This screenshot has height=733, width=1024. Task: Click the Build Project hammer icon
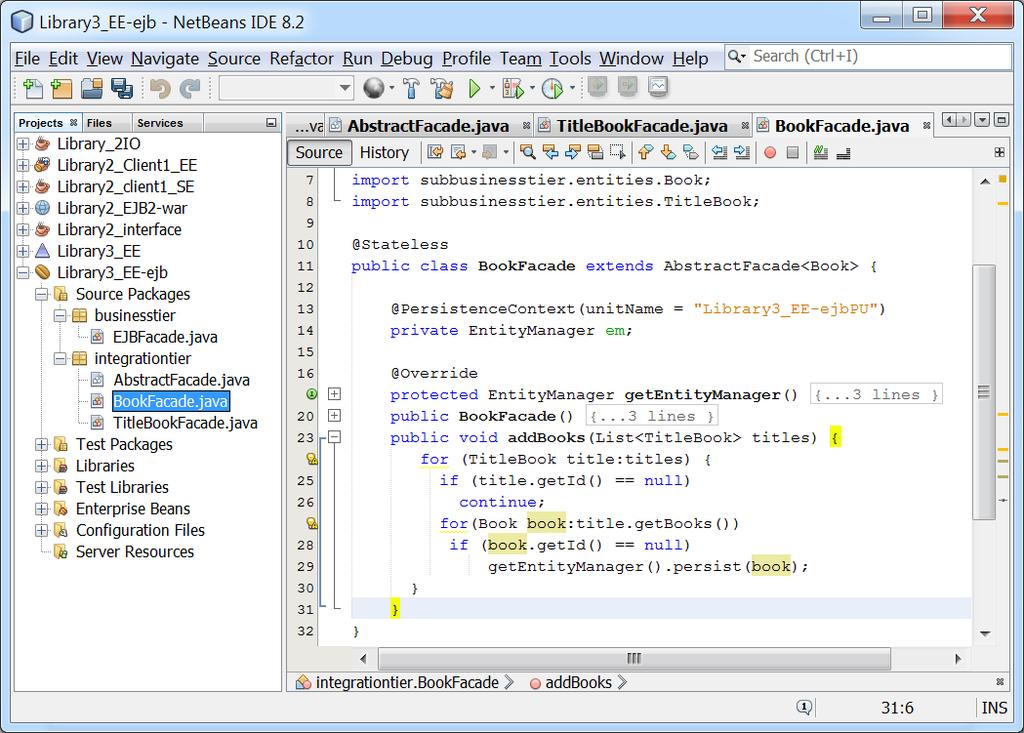point(411,88)
